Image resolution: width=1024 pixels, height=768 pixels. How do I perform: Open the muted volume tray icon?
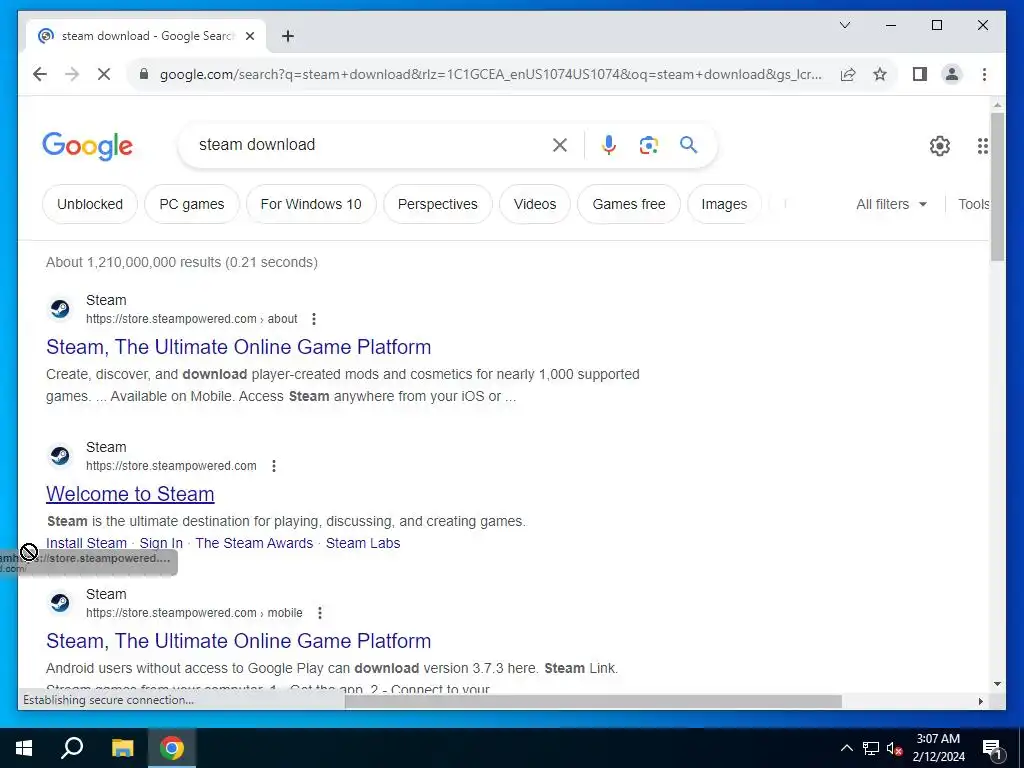[894, 748]
